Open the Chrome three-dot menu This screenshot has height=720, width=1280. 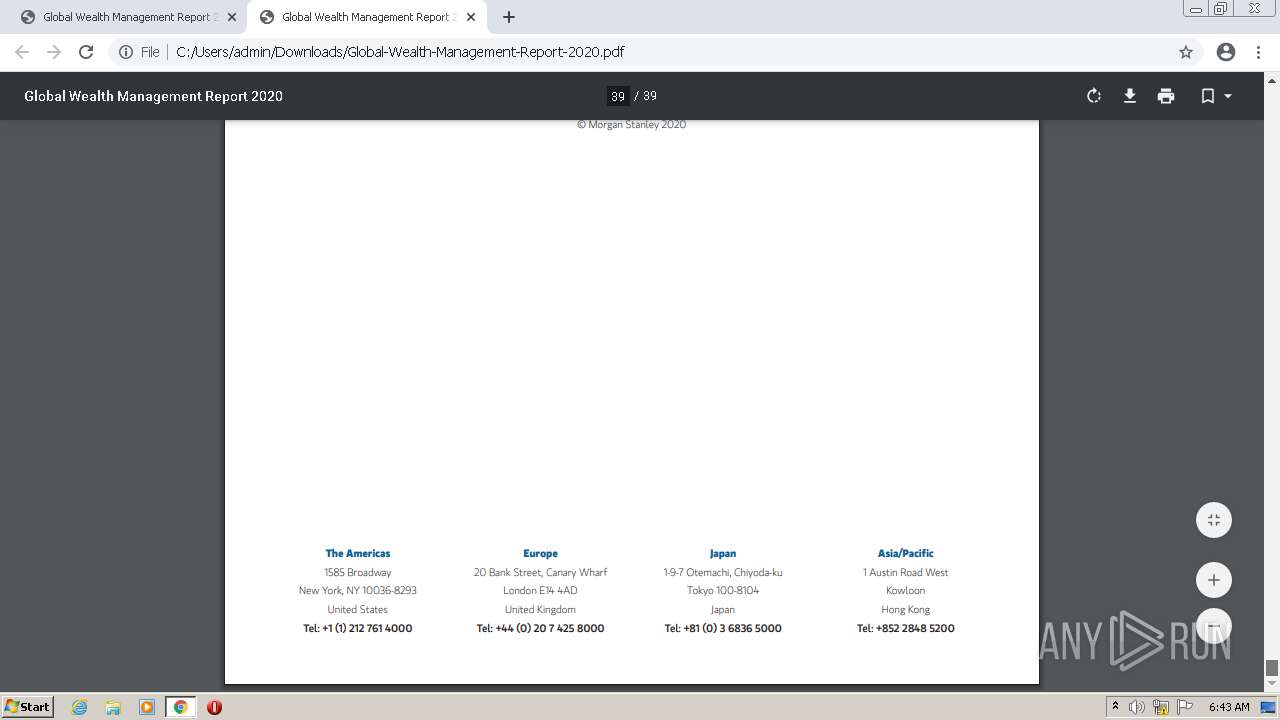click(x=1259, y=52)
